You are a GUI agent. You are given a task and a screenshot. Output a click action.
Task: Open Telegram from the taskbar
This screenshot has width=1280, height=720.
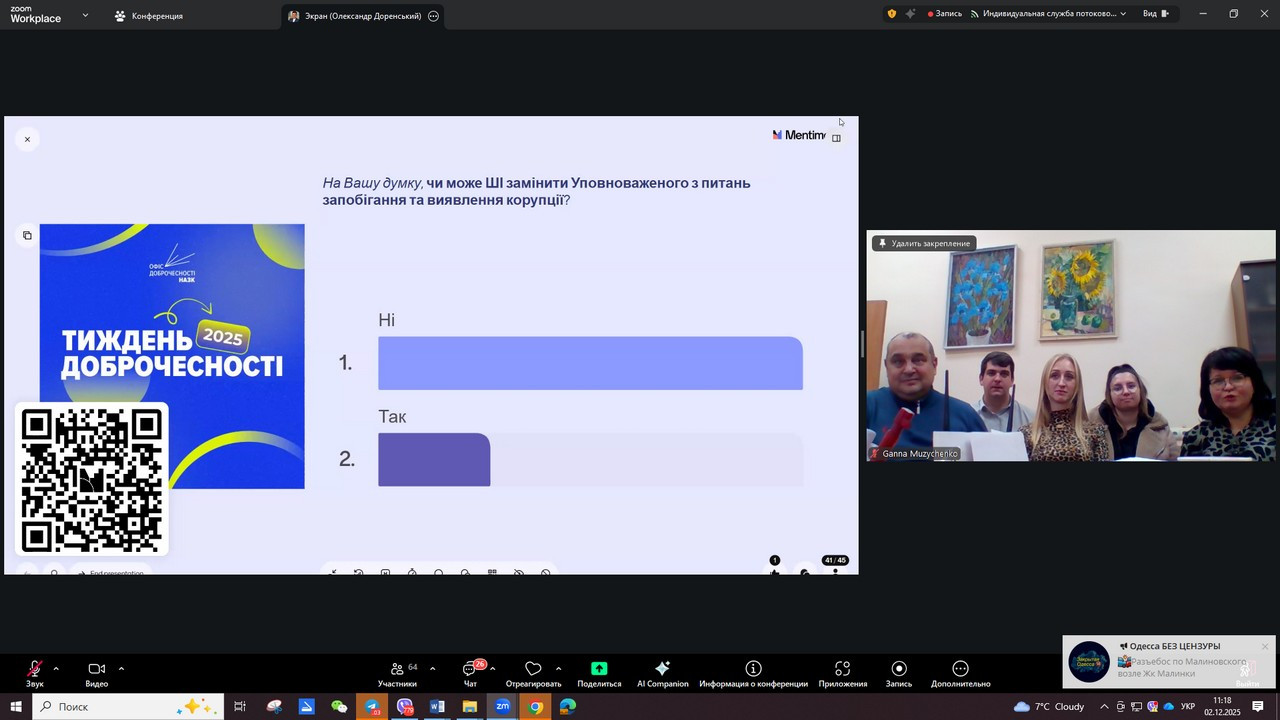(x=372, y=707)
